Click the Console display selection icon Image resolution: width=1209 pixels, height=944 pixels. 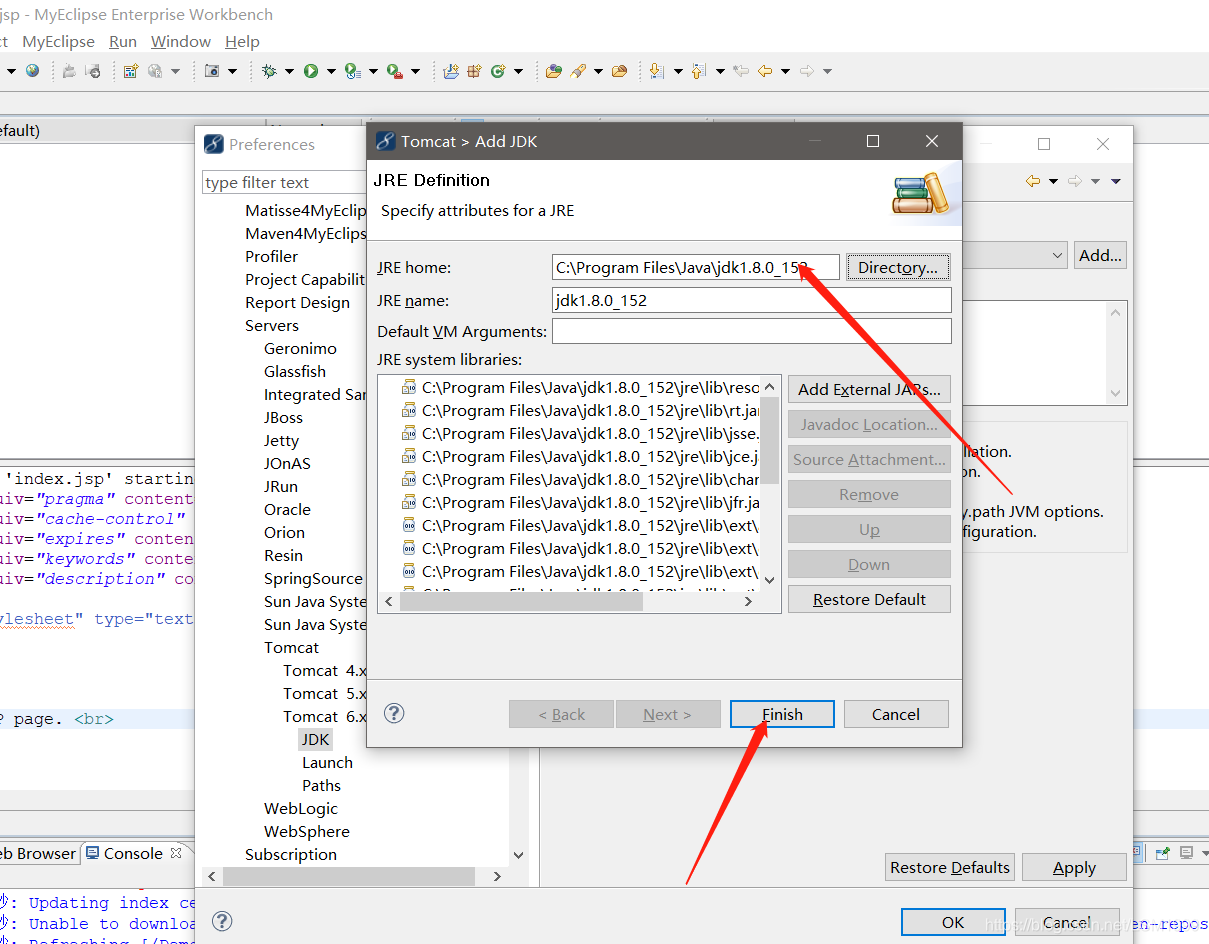1187,853
